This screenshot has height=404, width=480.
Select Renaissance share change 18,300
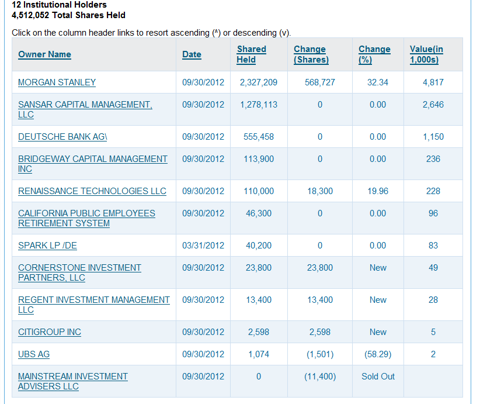click(x=320, y=191)
